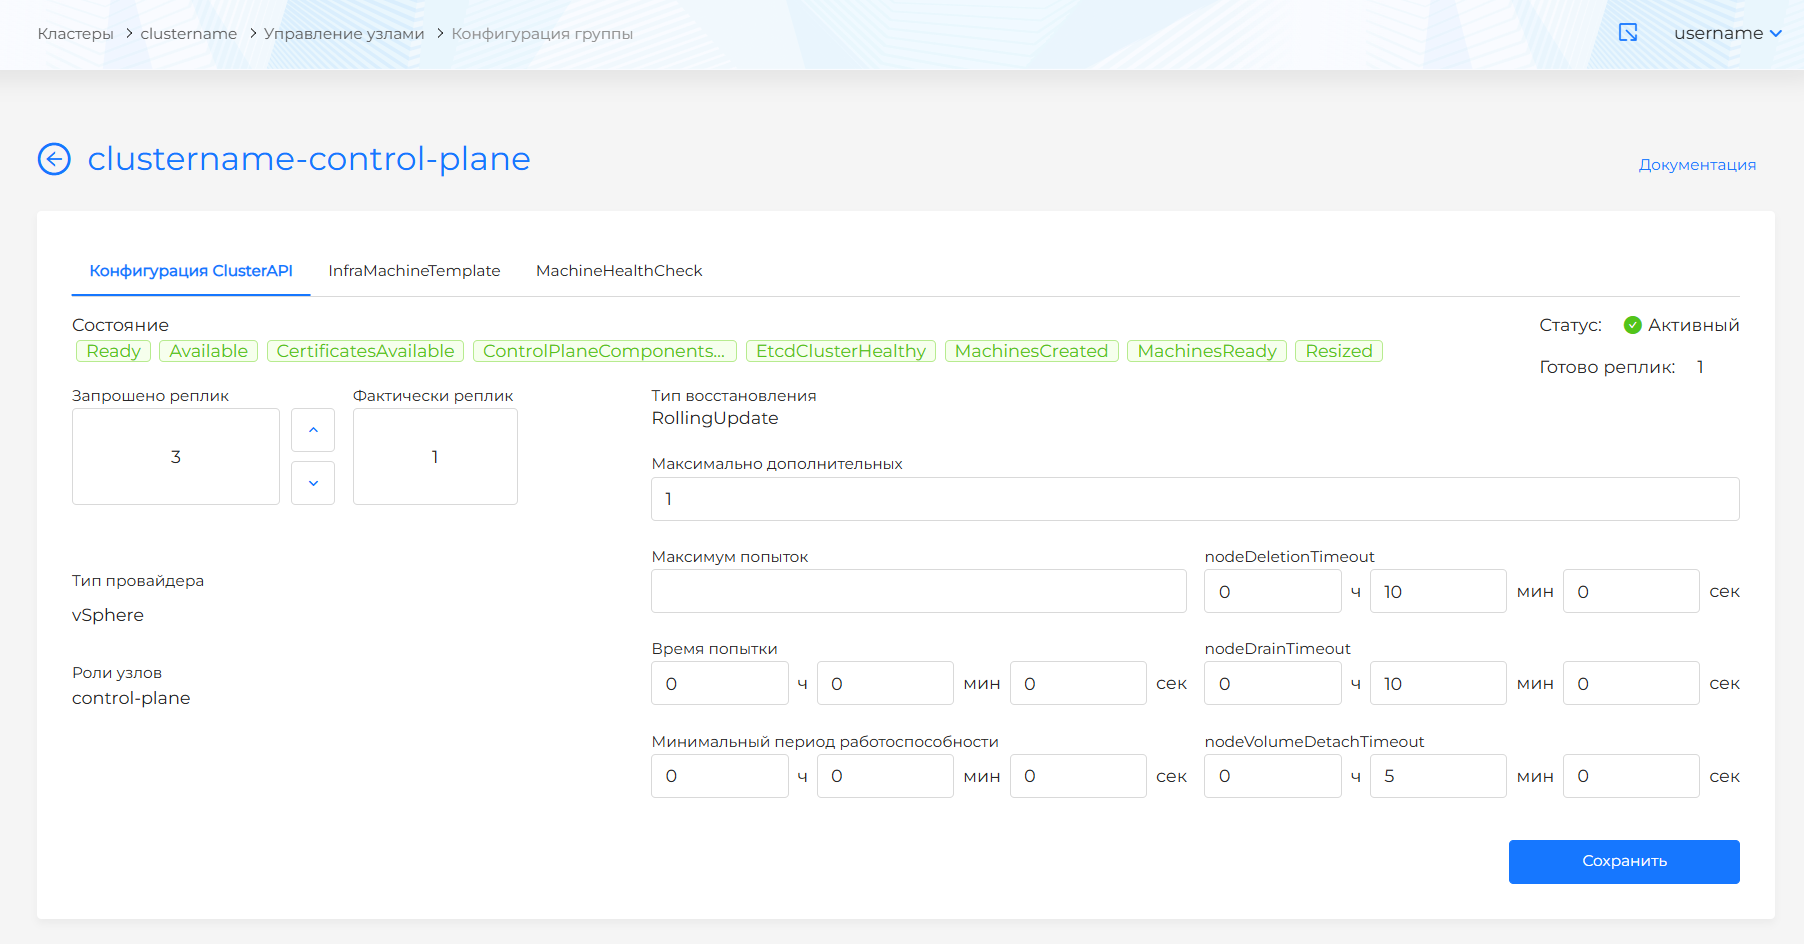Viewport: 1804px width, 944px height.
Task: Click the nodeVolumeDetachTimeout minutes field
Action: pos(1437,776)
